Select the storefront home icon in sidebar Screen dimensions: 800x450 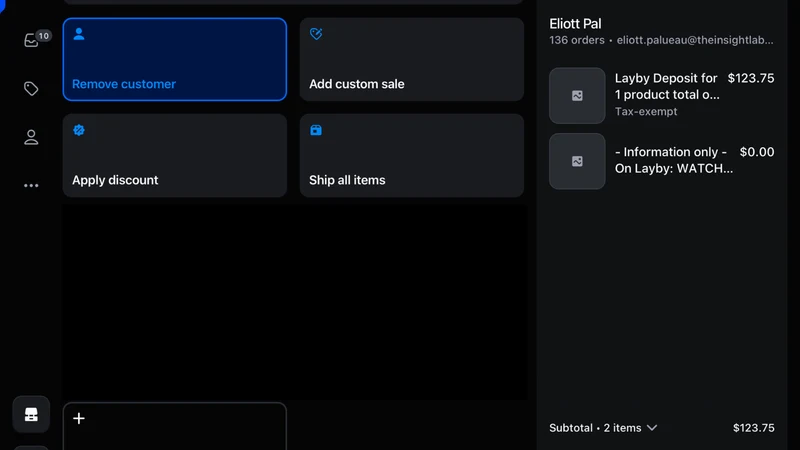pyautogui.click(x=31, y=414)
